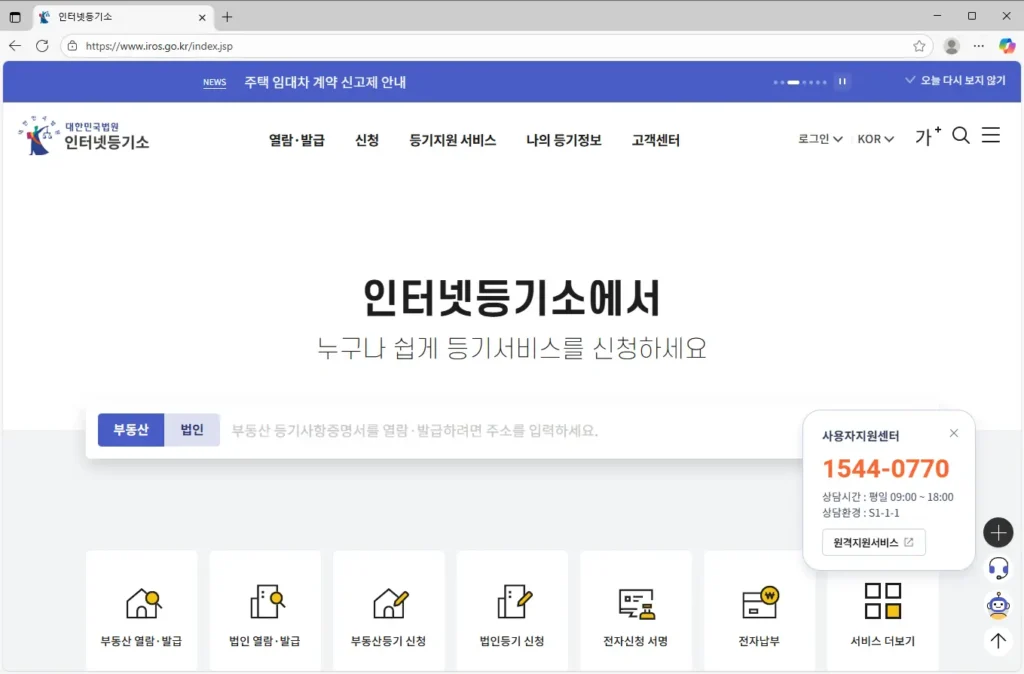
Task: Select the 부동산등기 신청 icon
Action: point(389,610)
